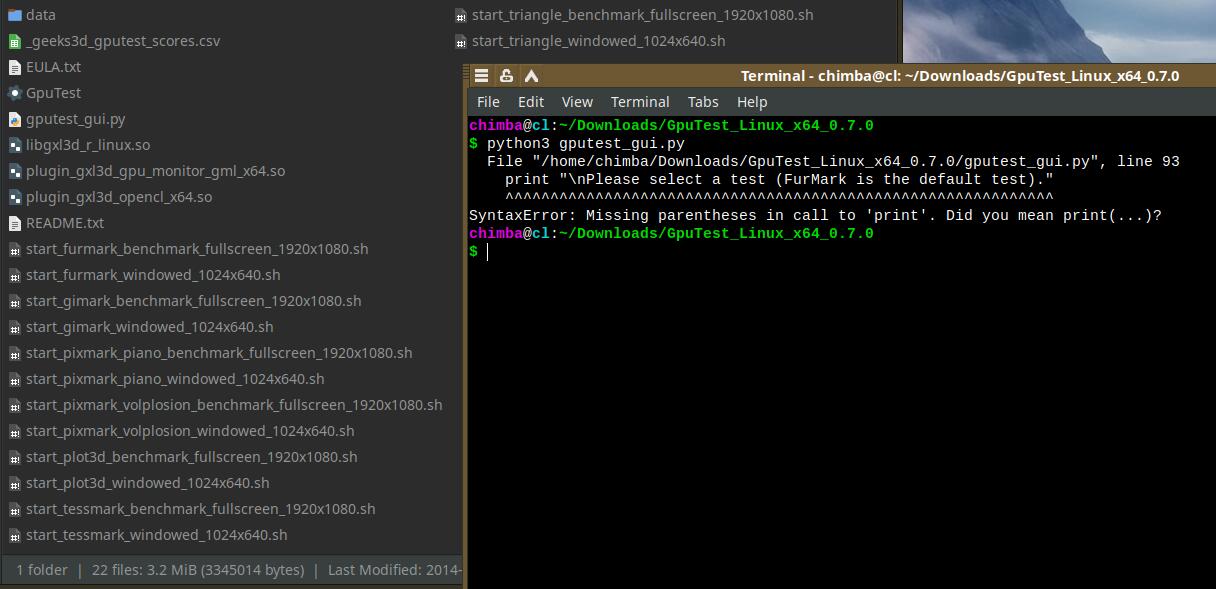
Task: Open the Terminal window menu (hamburger icon)
Action: point(481,76)
